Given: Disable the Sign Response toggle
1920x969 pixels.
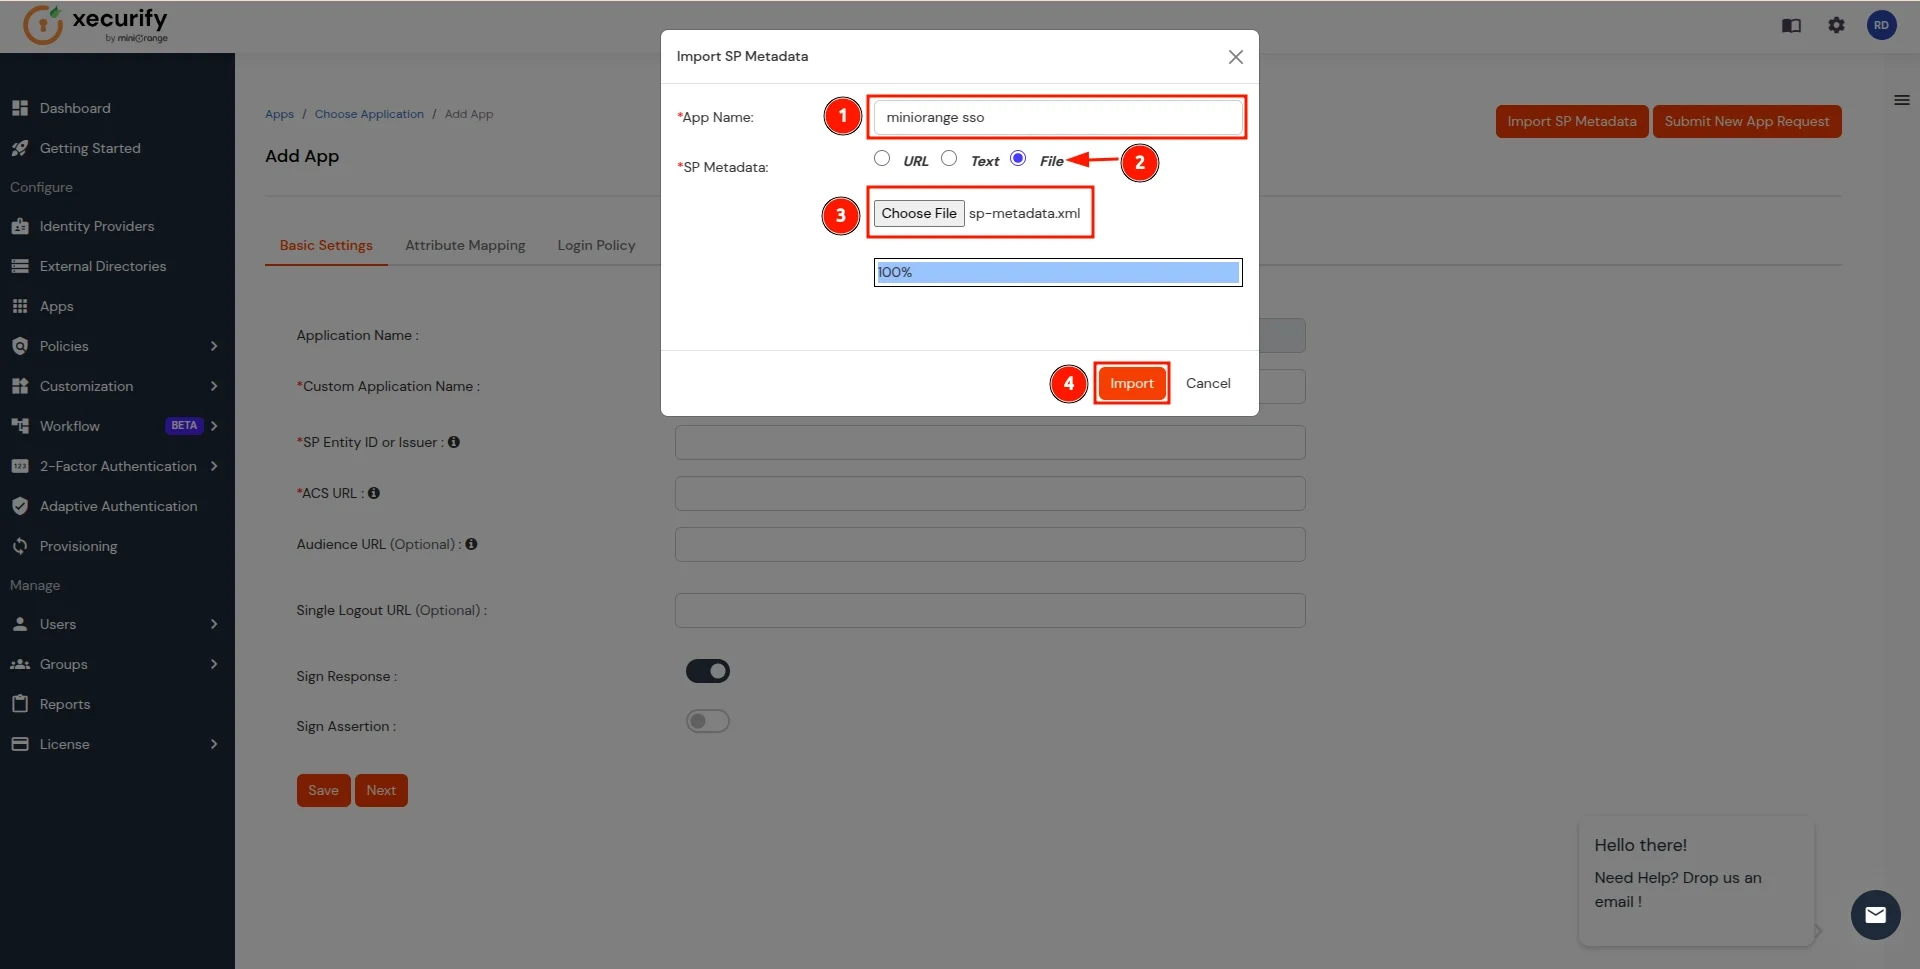Looking at the screenshot, I should click(708, 671).
